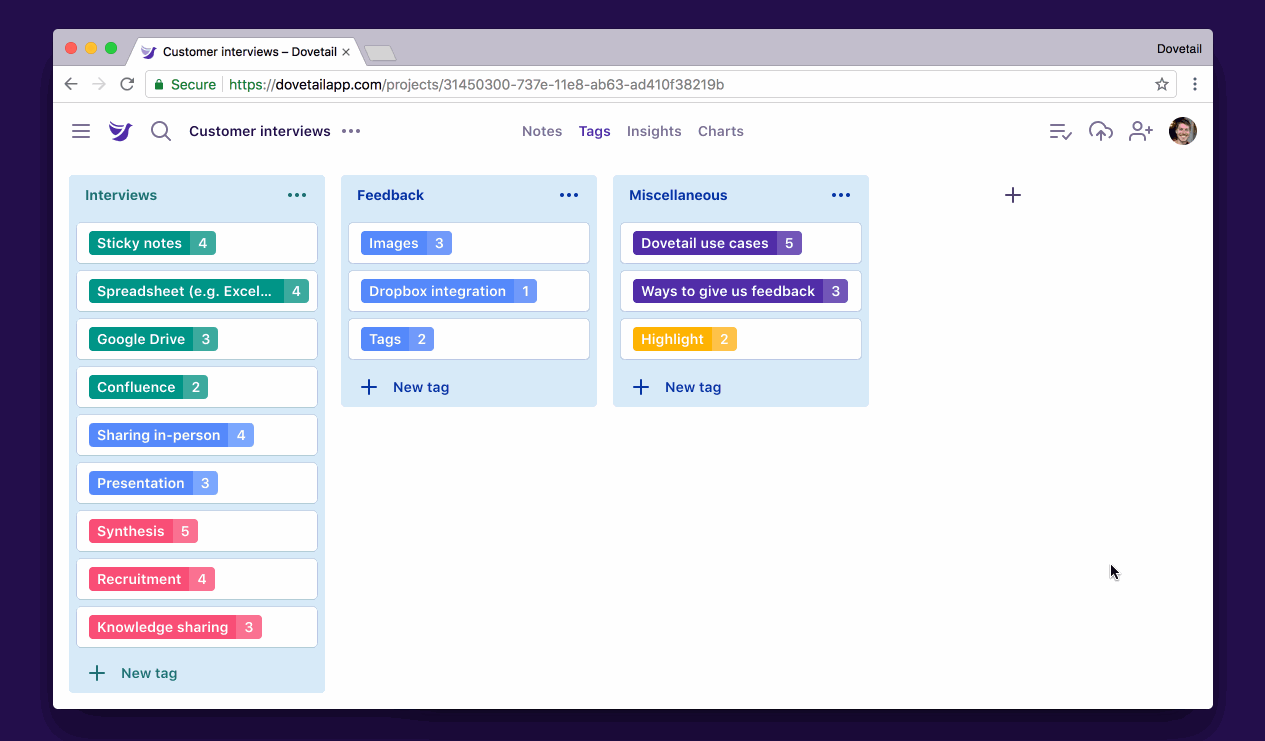This screenshot has width=1265, height=741.
Task: Add a new tag group with plus
Action: pos(1013,195)
